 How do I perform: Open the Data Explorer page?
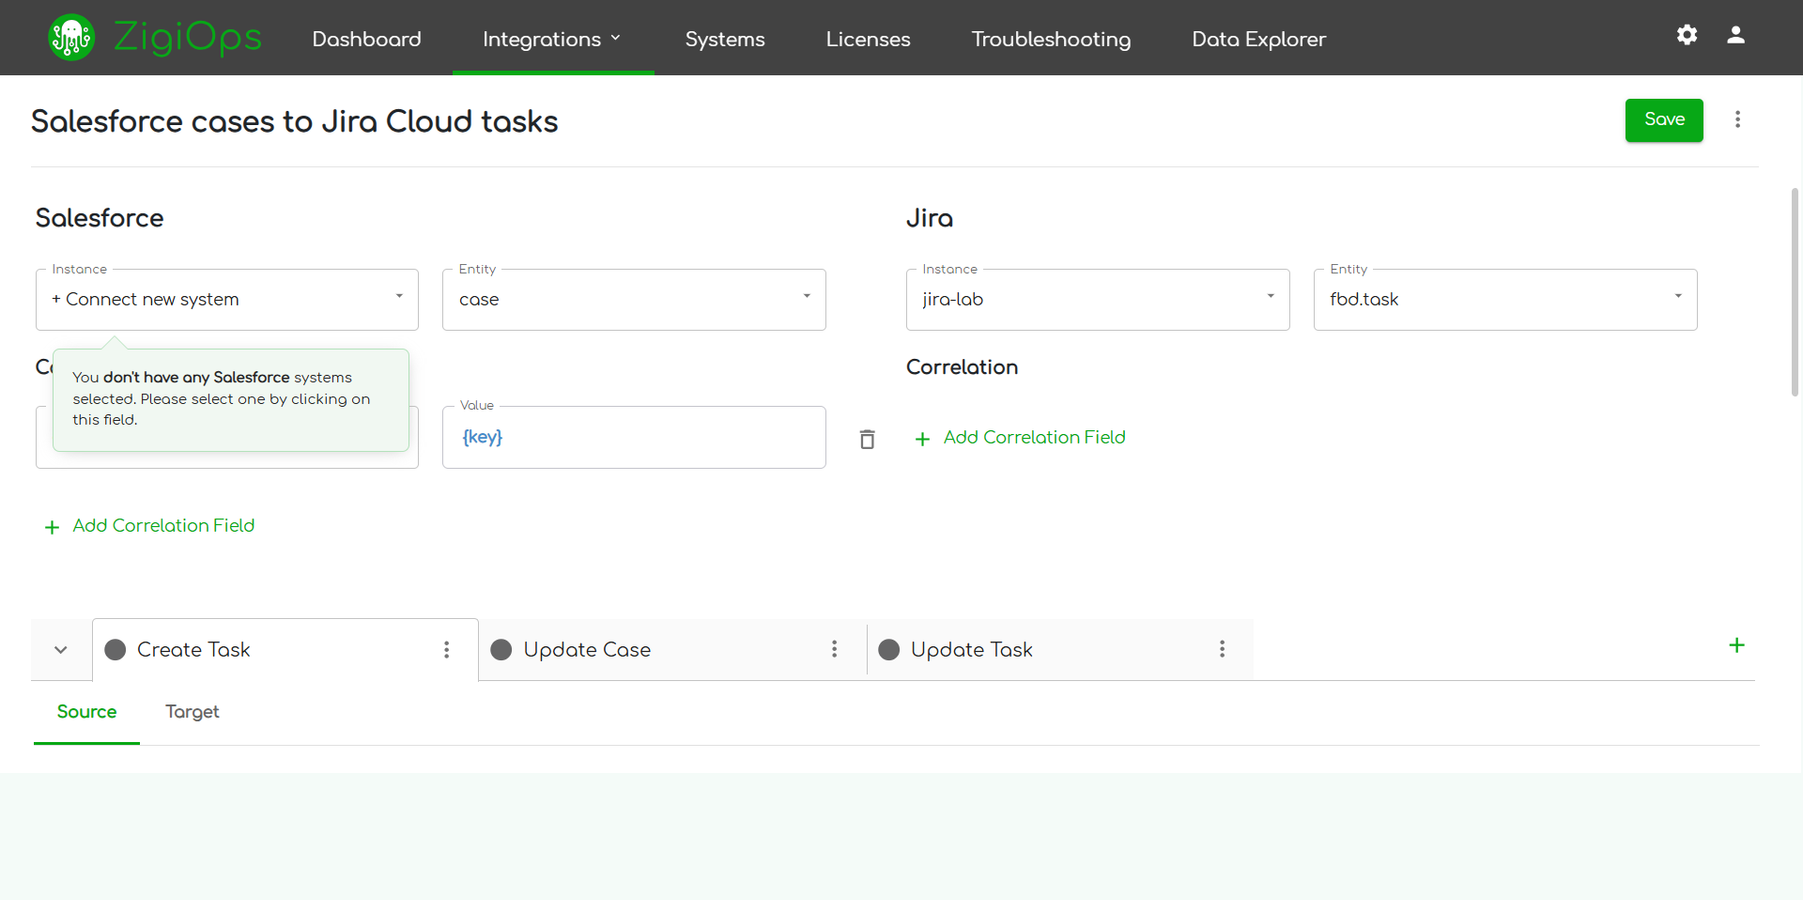pos(1259,39)
